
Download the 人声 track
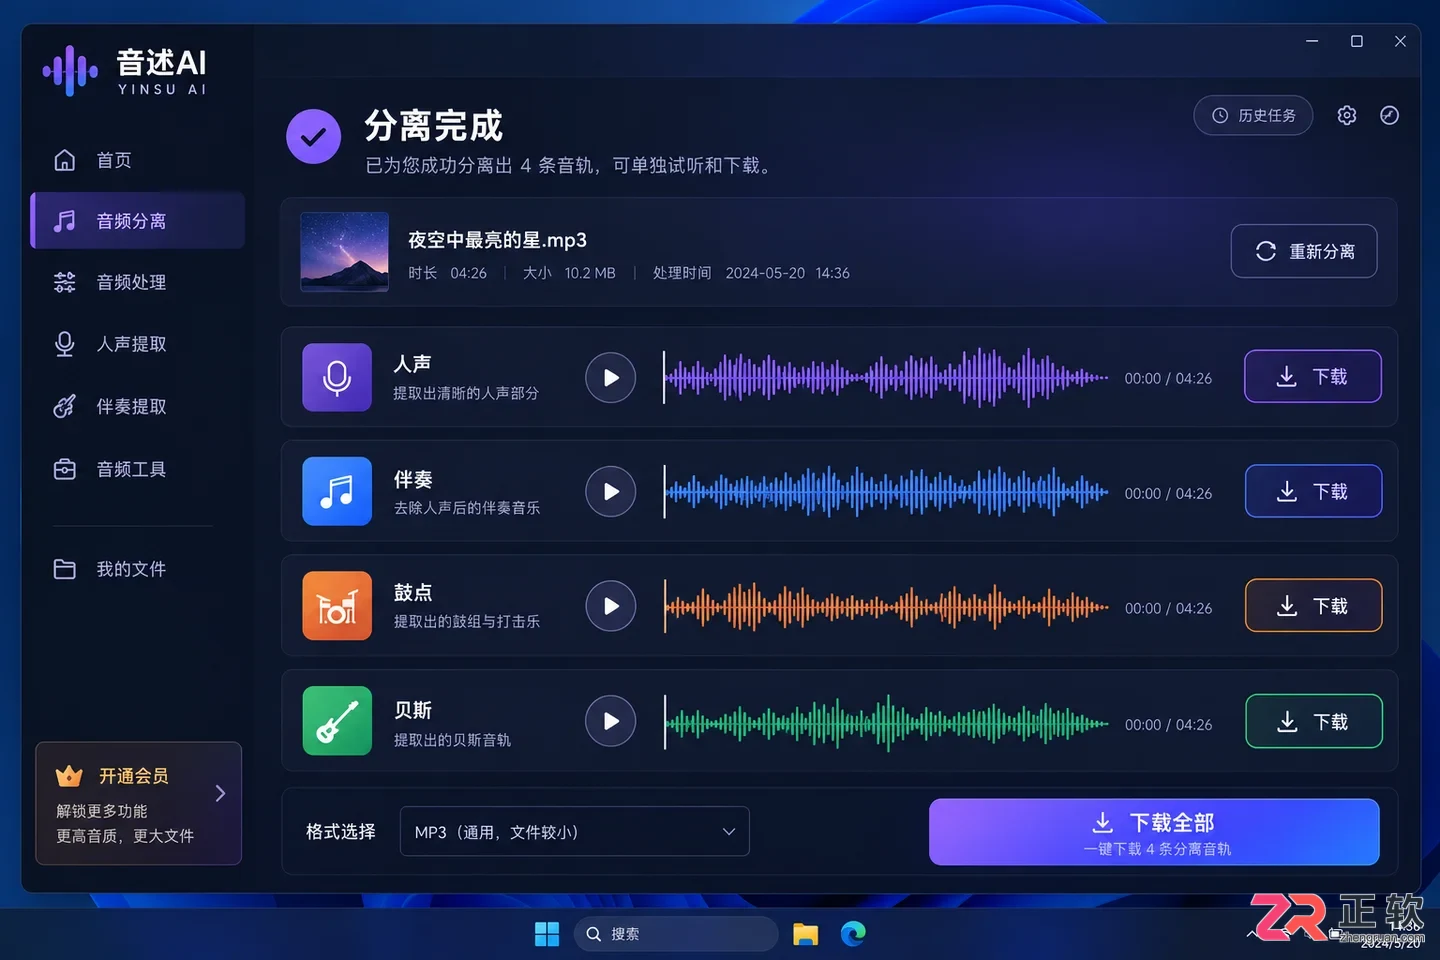click(1313, 377)
